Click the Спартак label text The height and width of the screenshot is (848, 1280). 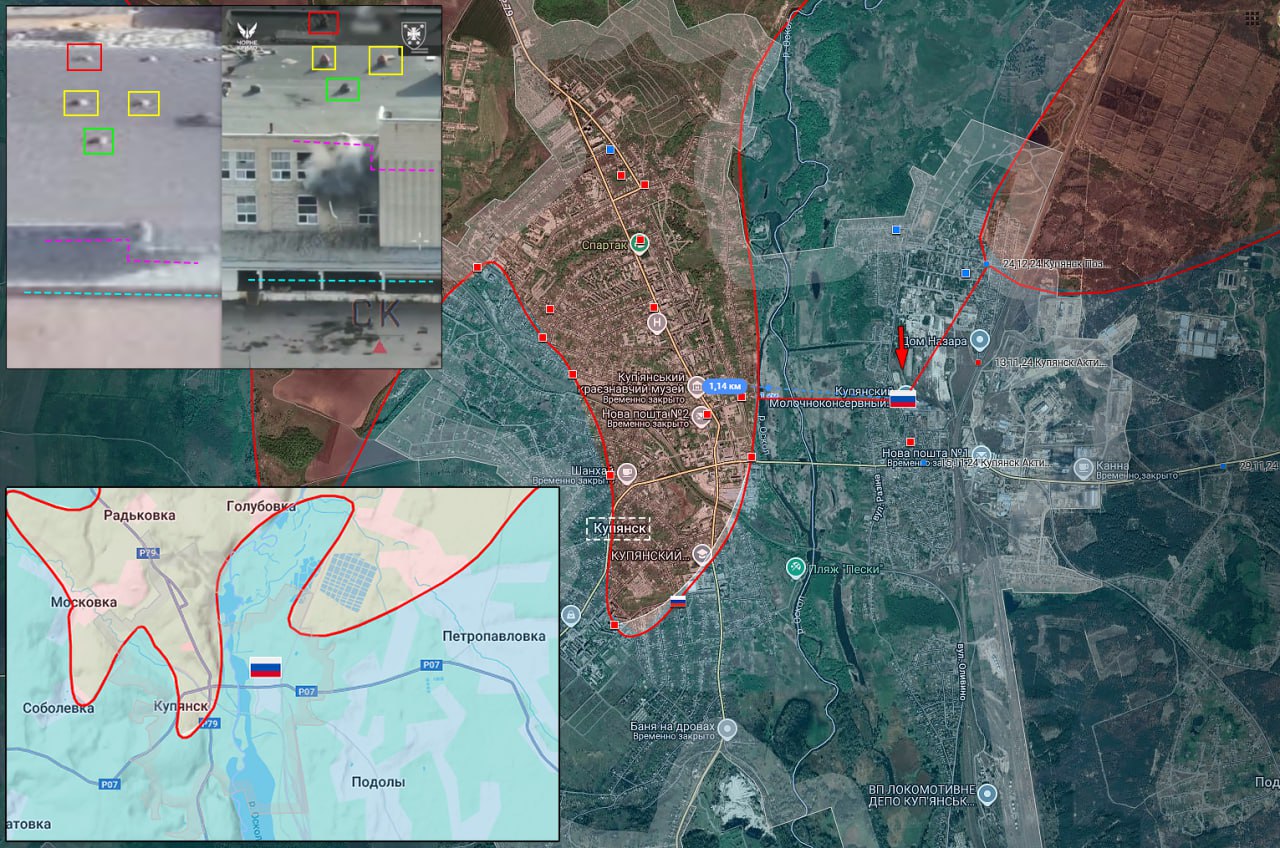point(605,244)
